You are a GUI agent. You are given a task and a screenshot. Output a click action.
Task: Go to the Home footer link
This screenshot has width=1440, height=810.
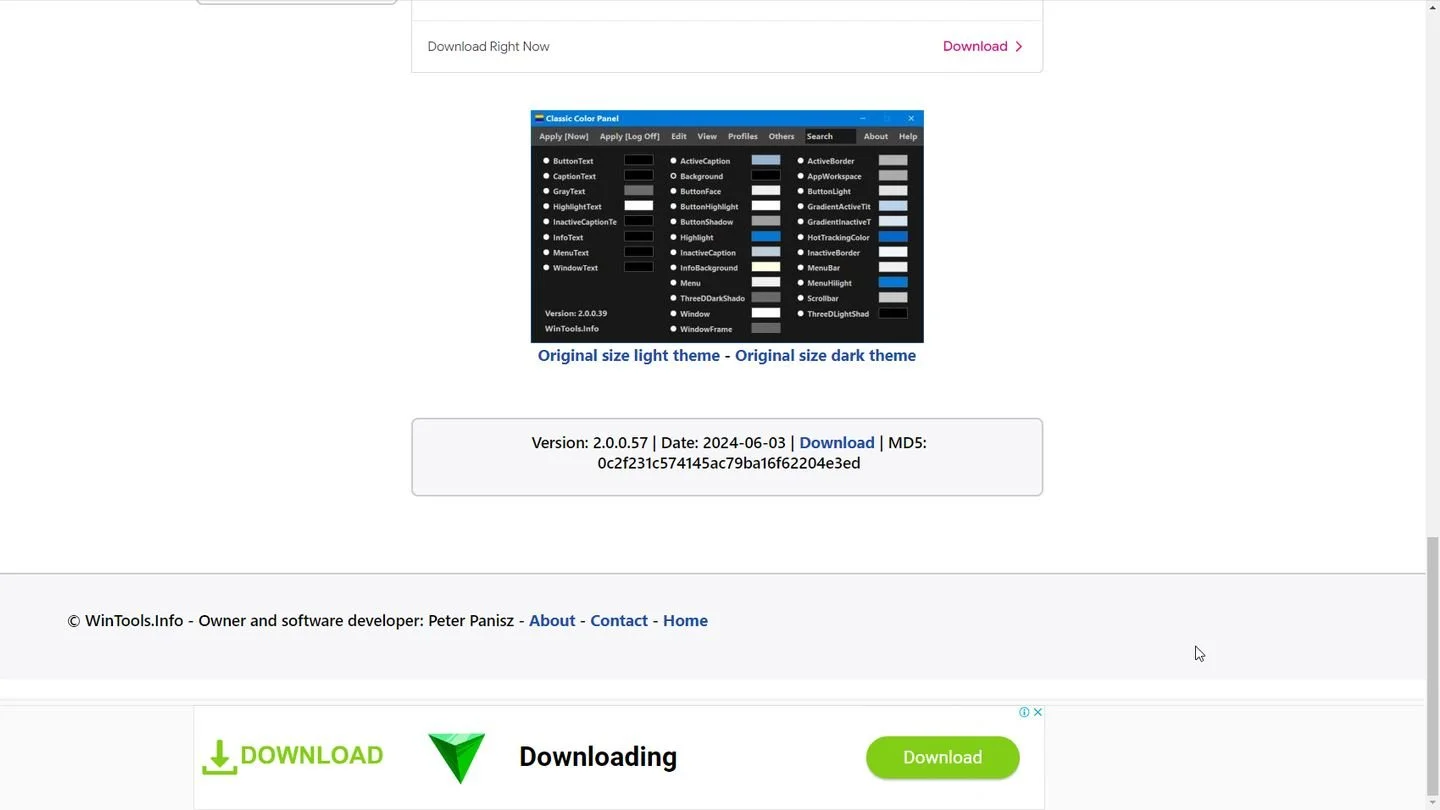[685, 620]
